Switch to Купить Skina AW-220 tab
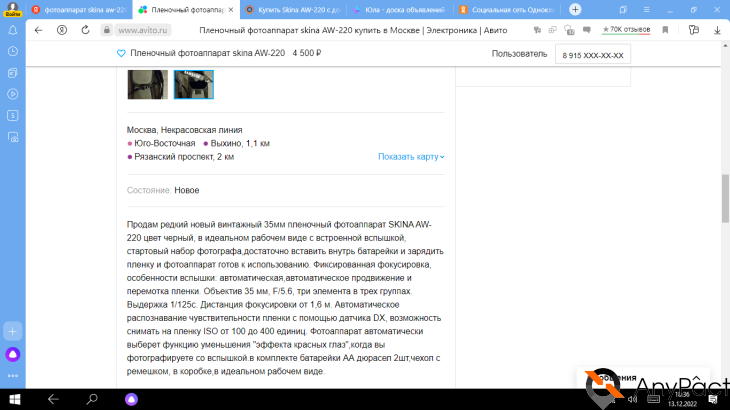Viewport: 730px width, 410px height. coord(293,9)
